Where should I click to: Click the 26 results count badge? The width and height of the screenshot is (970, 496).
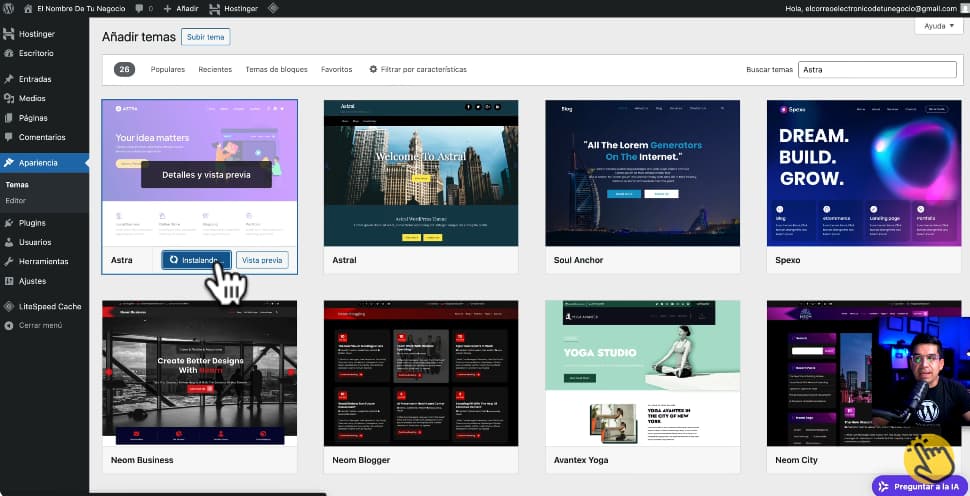tap(124, 69)
